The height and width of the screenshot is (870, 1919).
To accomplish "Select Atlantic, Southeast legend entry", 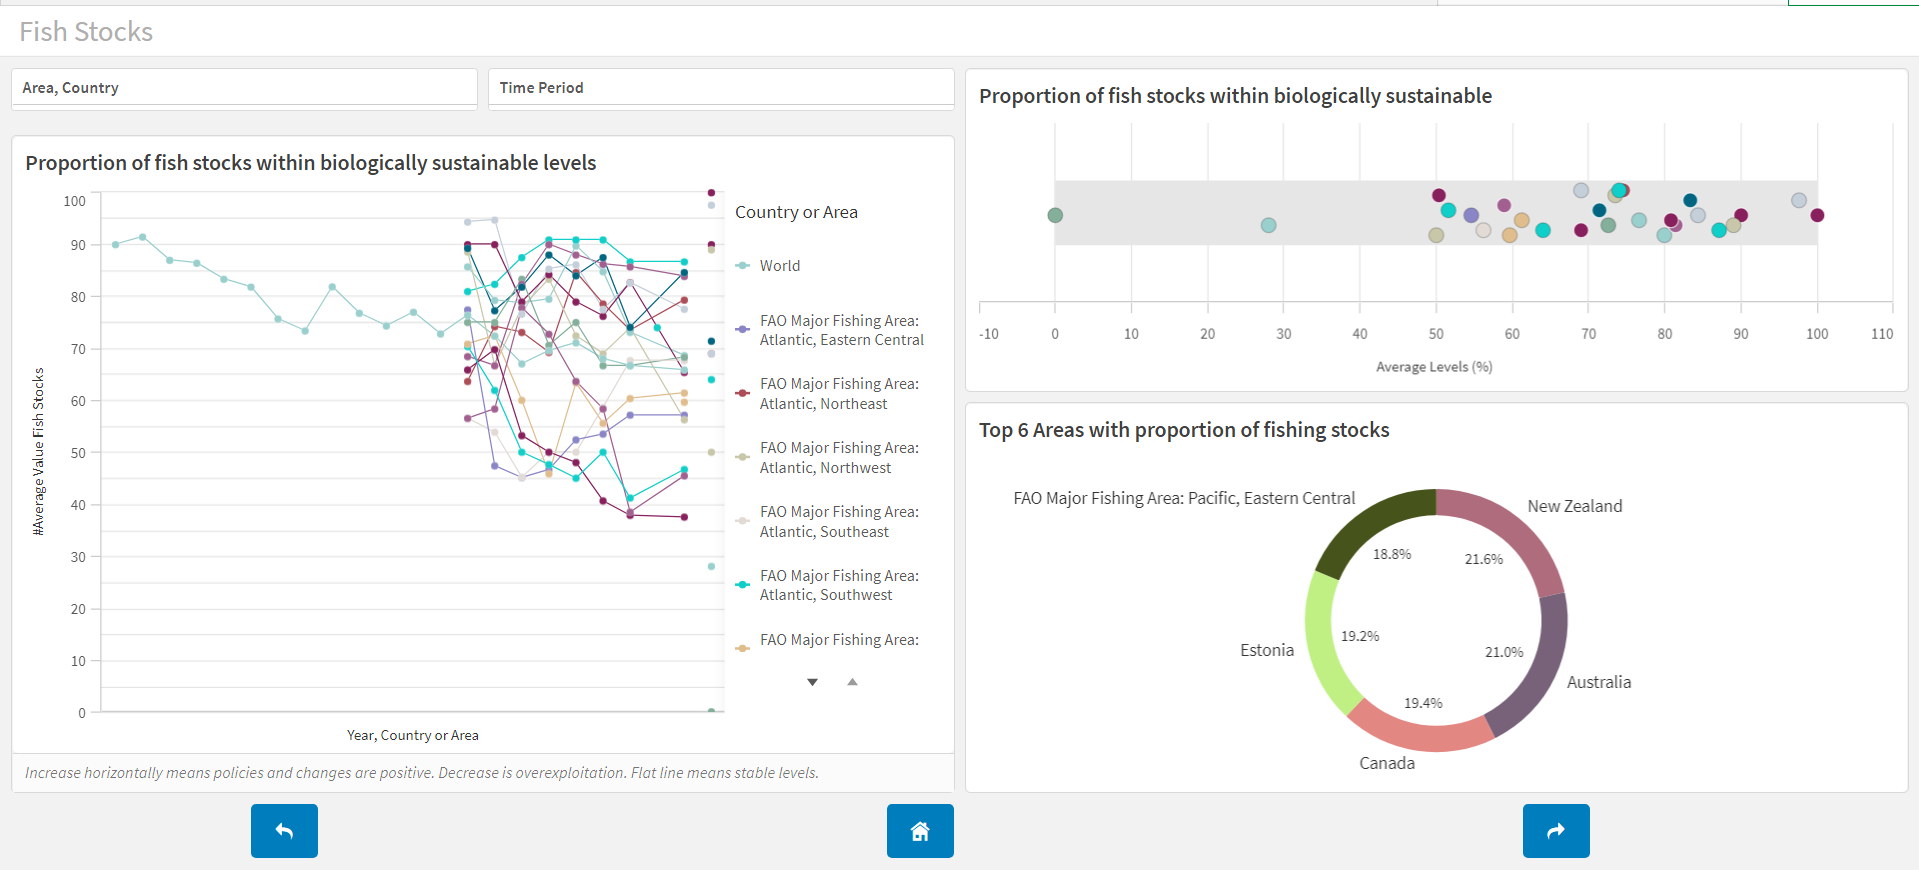I will 839,522.
